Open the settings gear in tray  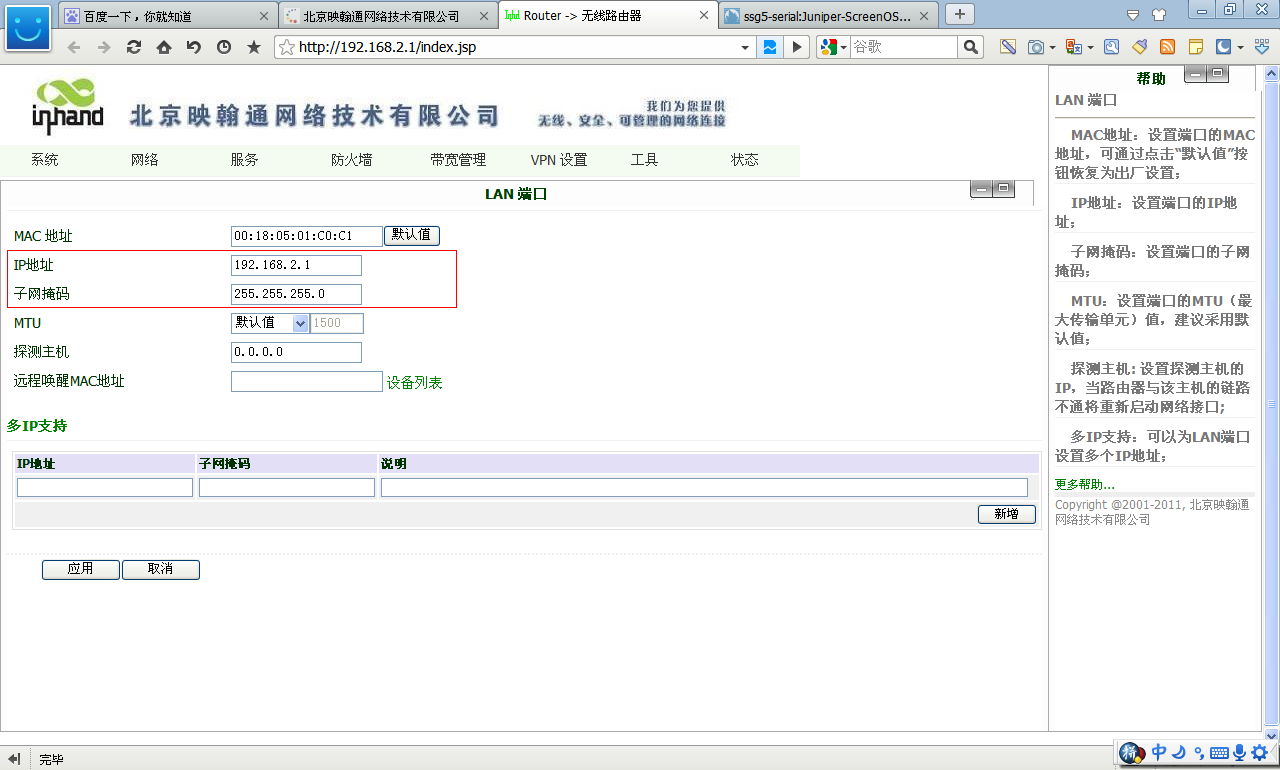click(x=1259, y=752)
